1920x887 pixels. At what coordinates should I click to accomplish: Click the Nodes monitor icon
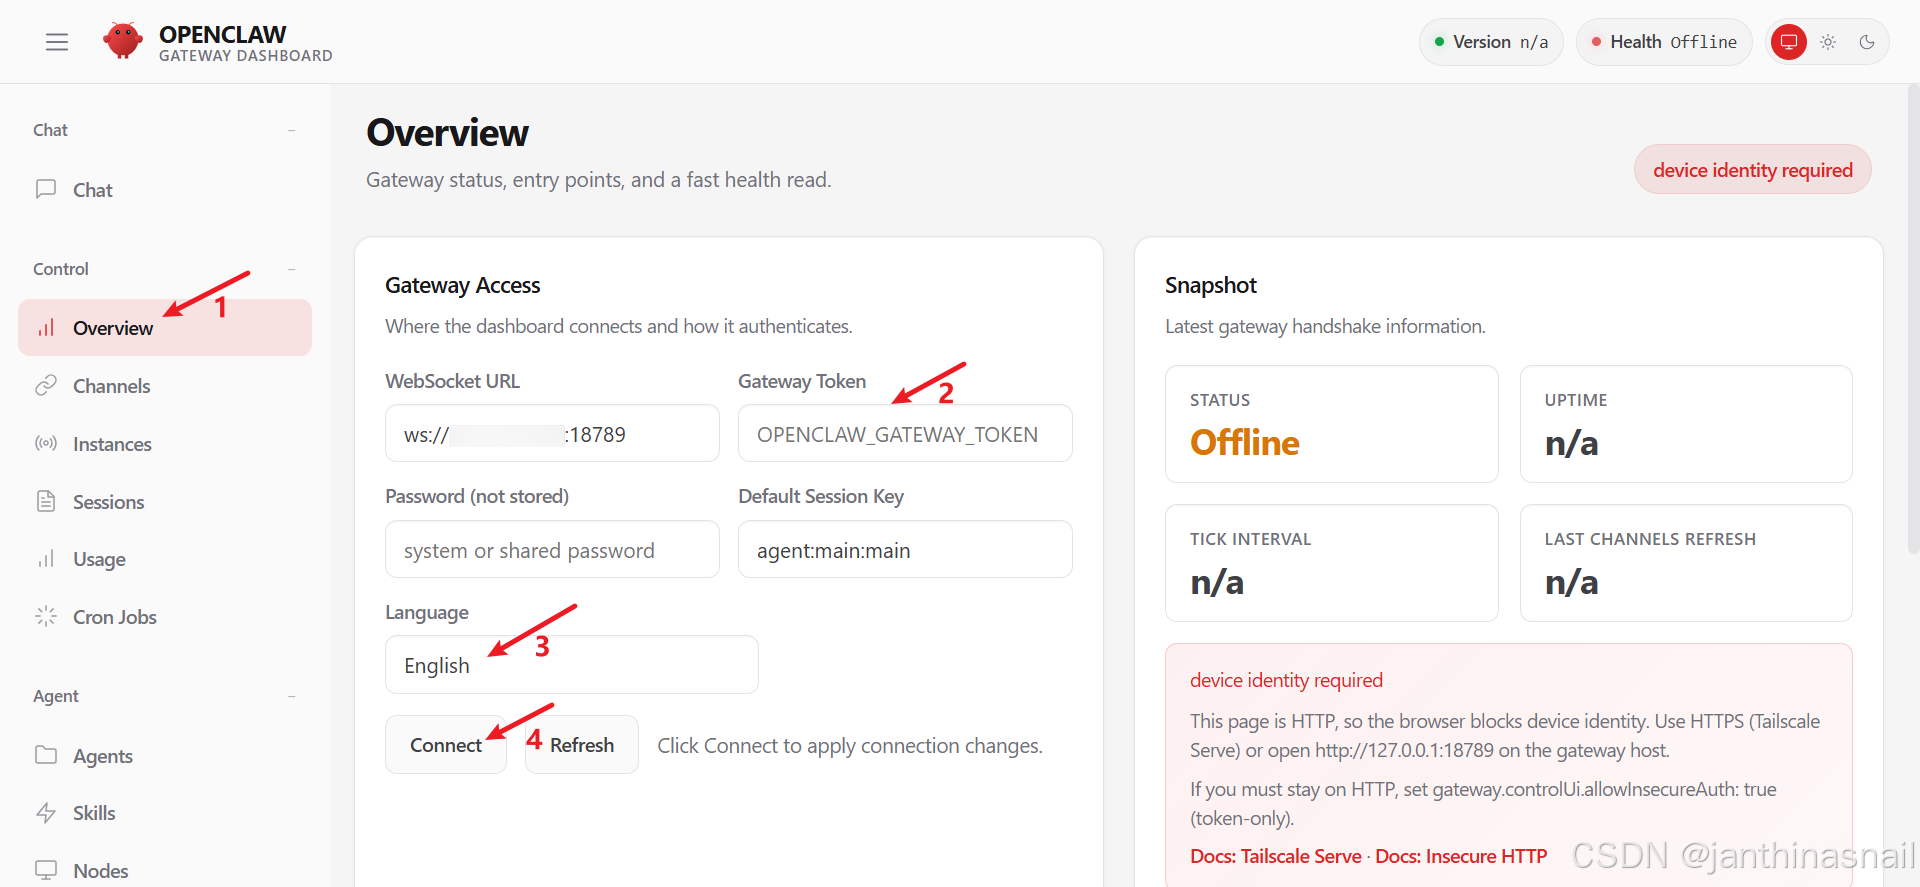(x=46, y=870)
